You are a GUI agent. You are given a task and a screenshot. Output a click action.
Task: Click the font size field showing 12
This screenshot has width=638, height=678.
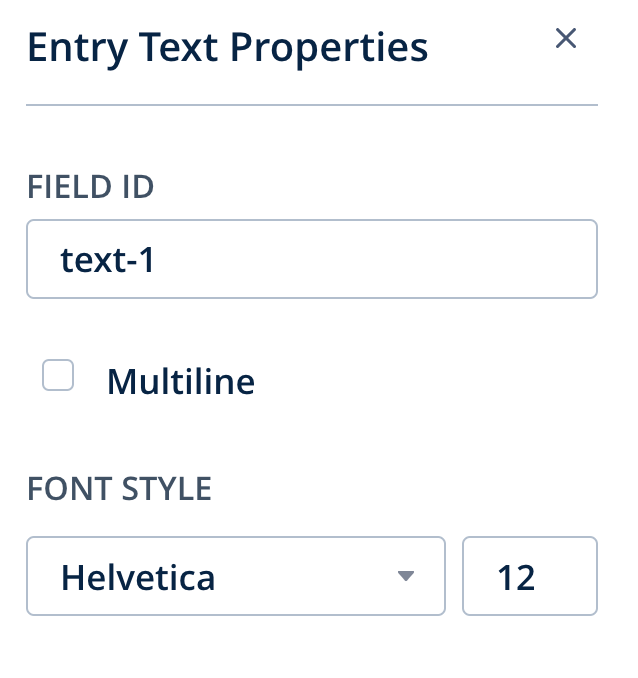pos(529,576)
